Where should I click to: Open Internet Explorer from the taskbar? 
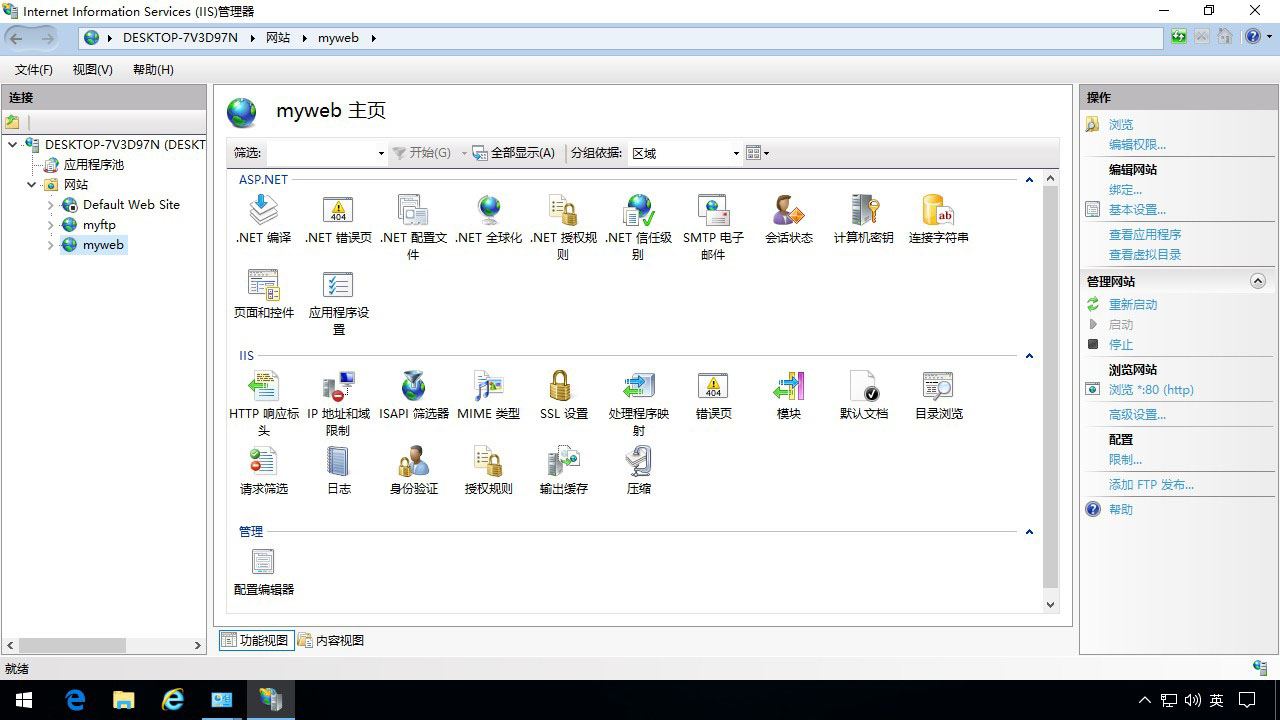[x=173, y=700]
